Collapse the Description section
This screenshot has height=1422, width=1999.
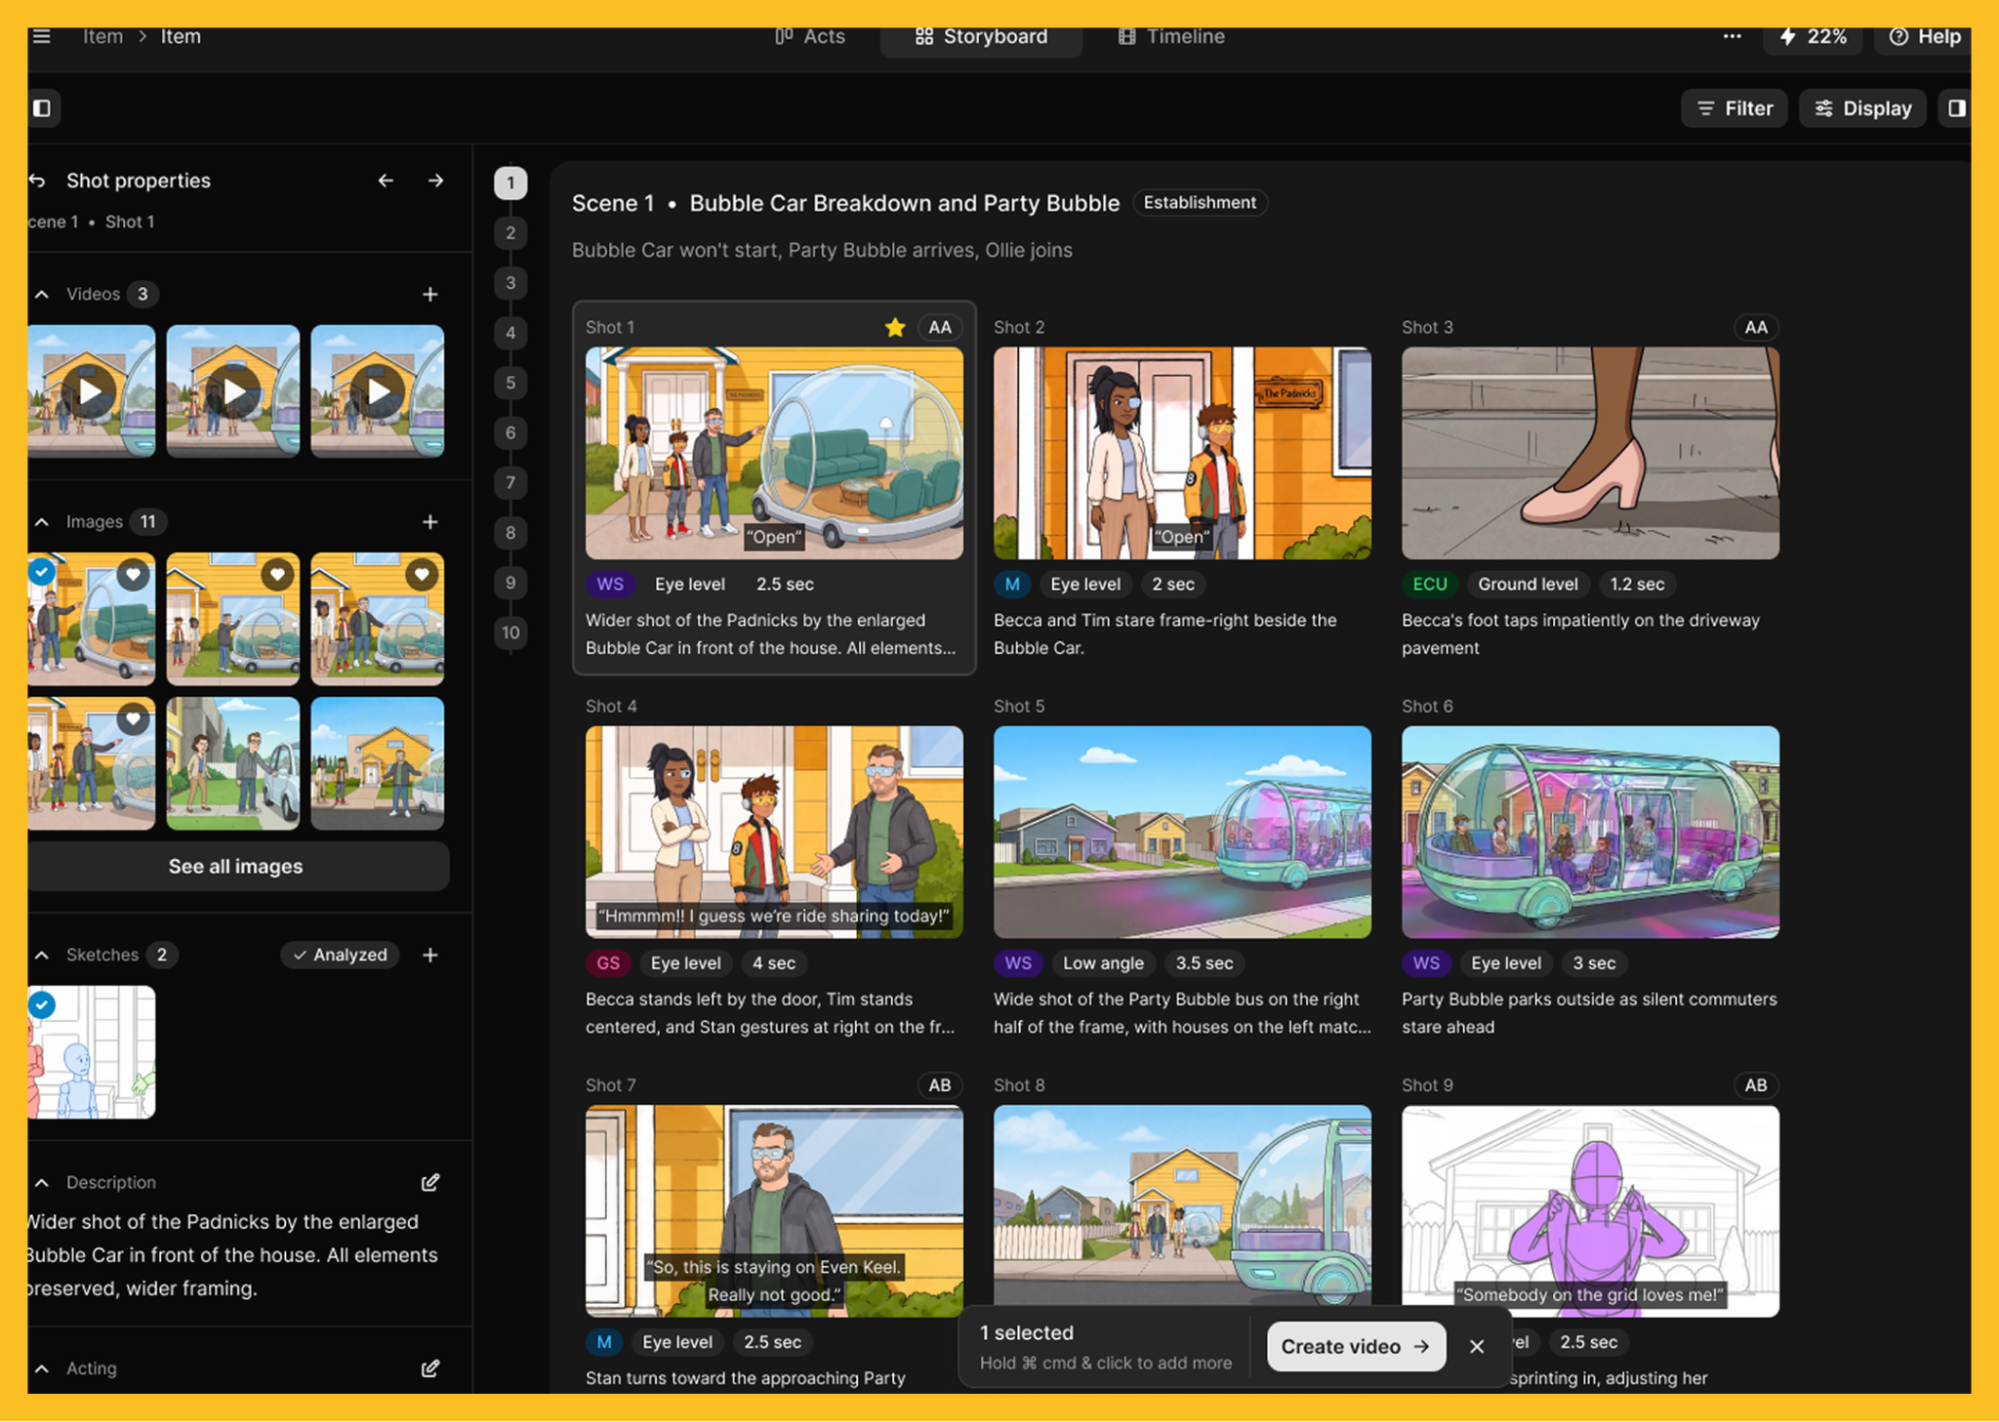[x=42, y=1184]
